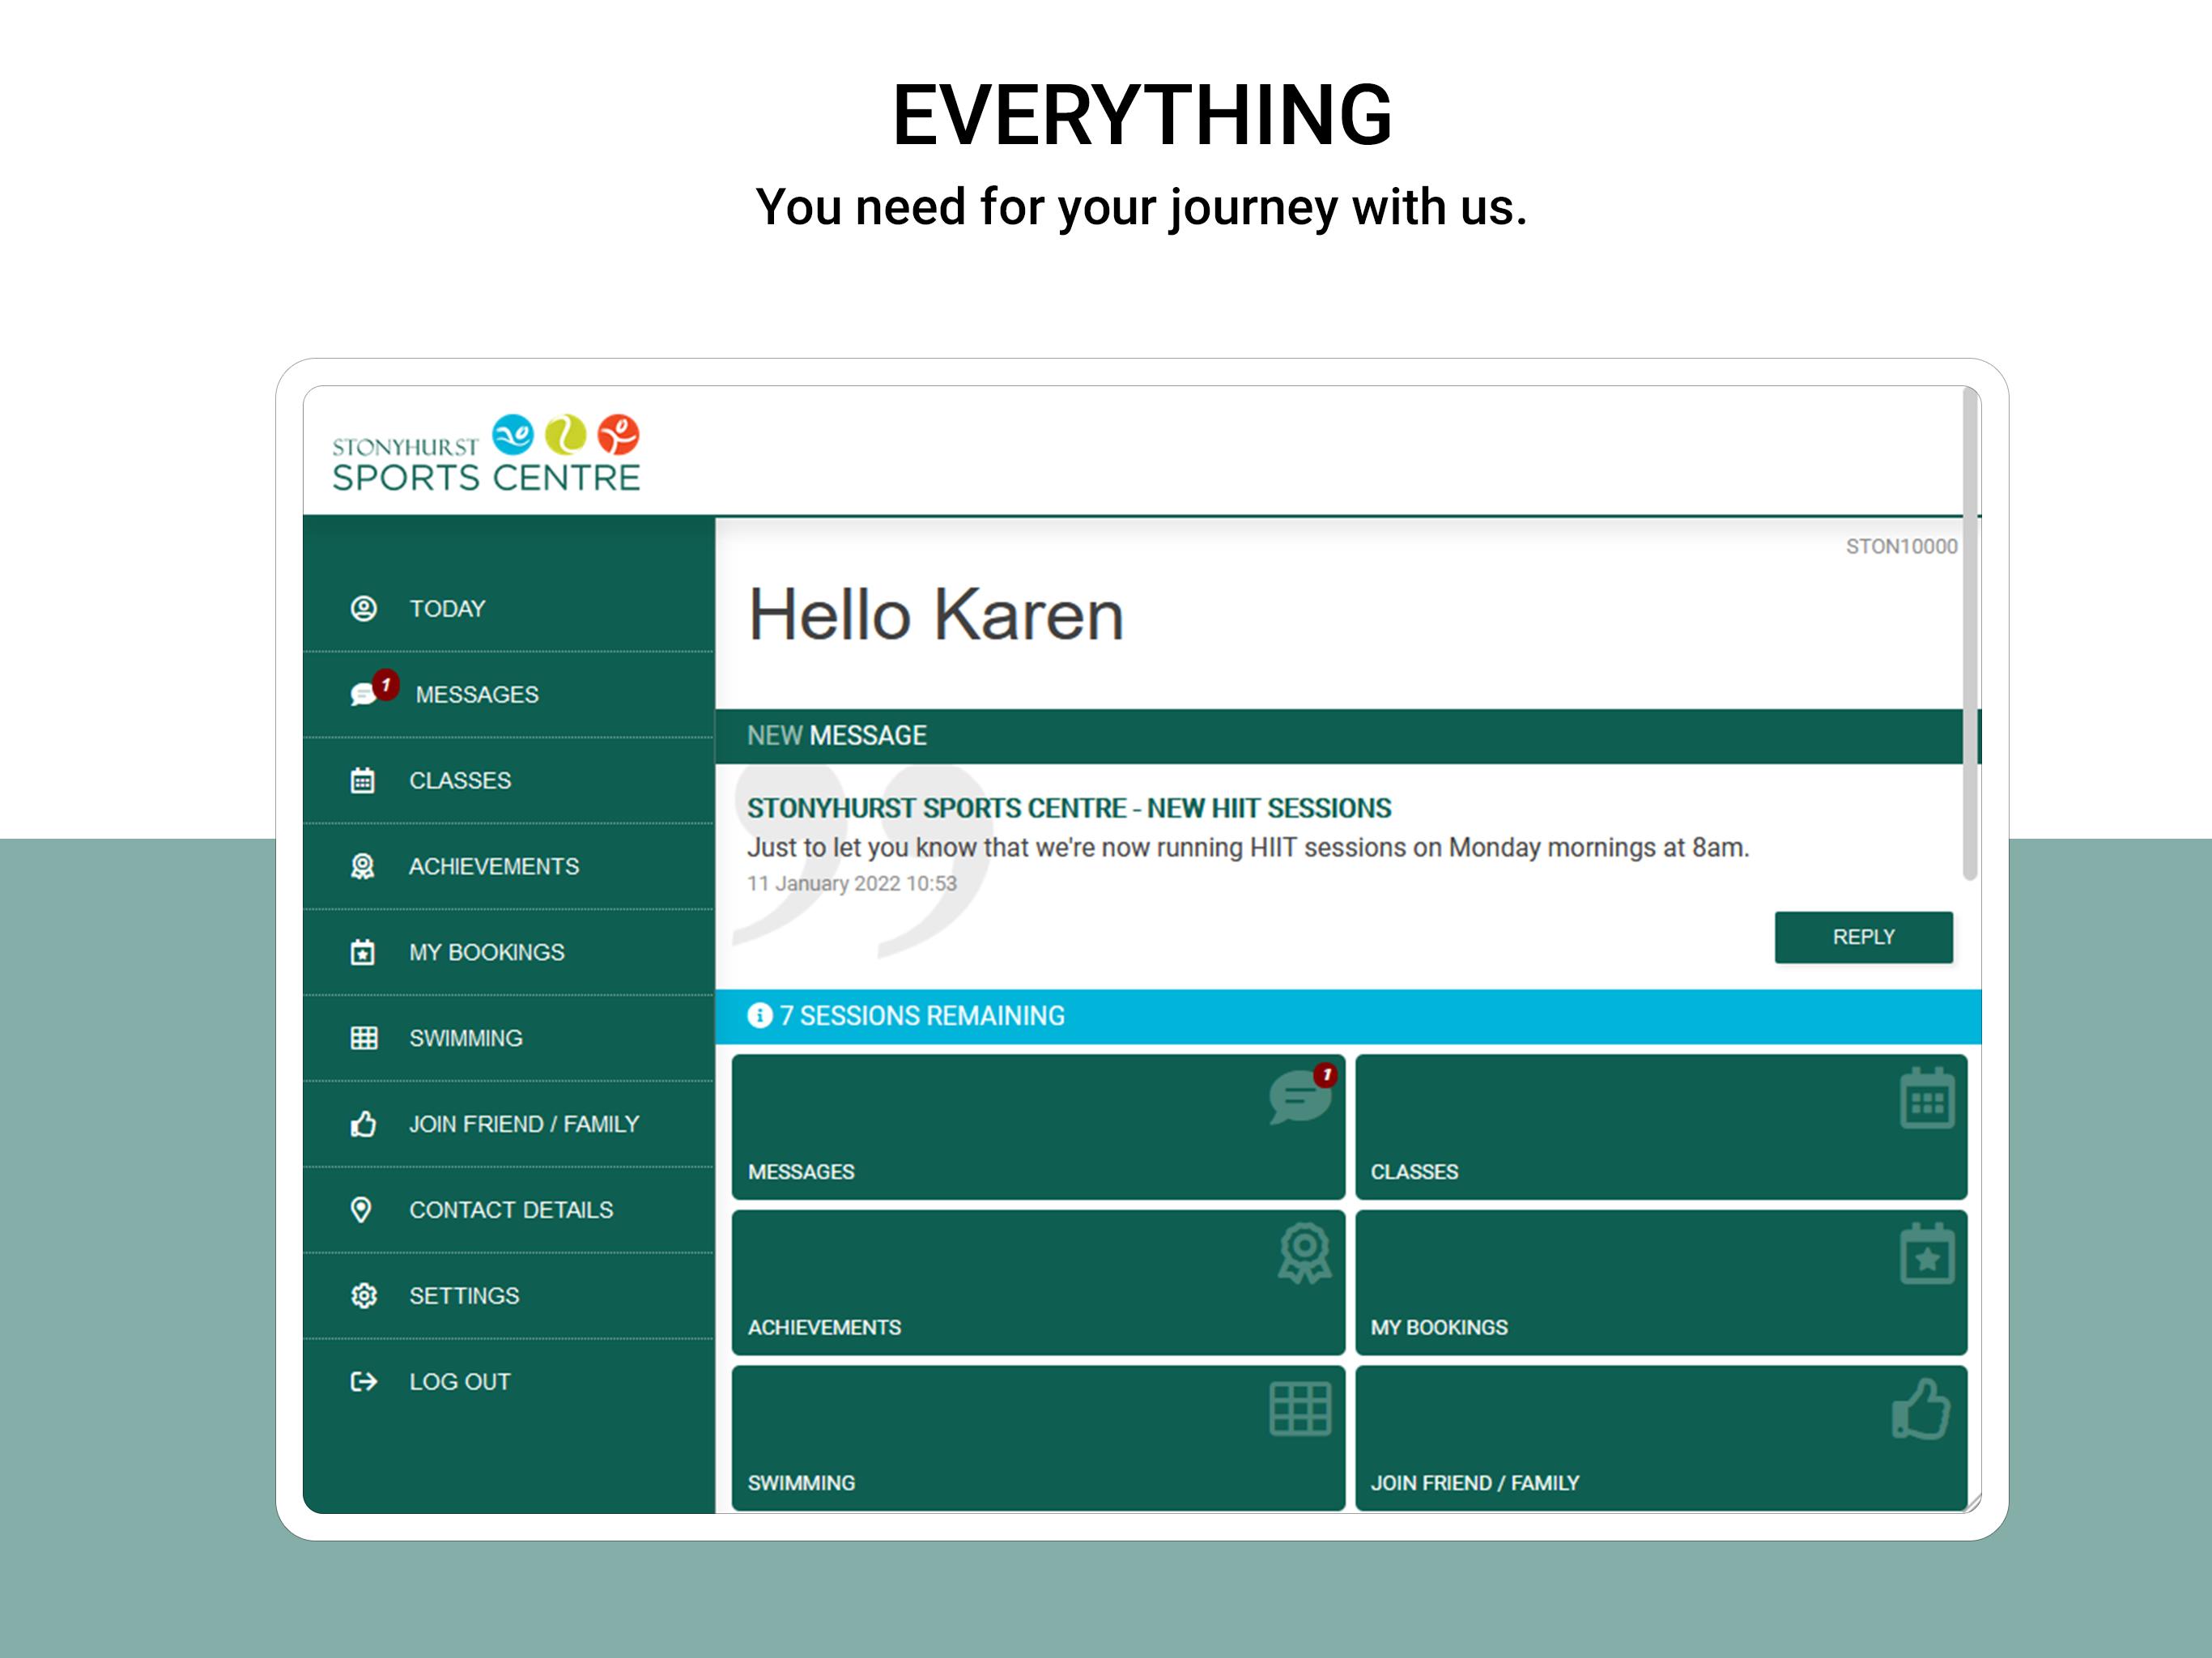Screen dimensions: 2212x1658
Task: Reply to the HIIT sessions message
Action: coord(1864,937)
